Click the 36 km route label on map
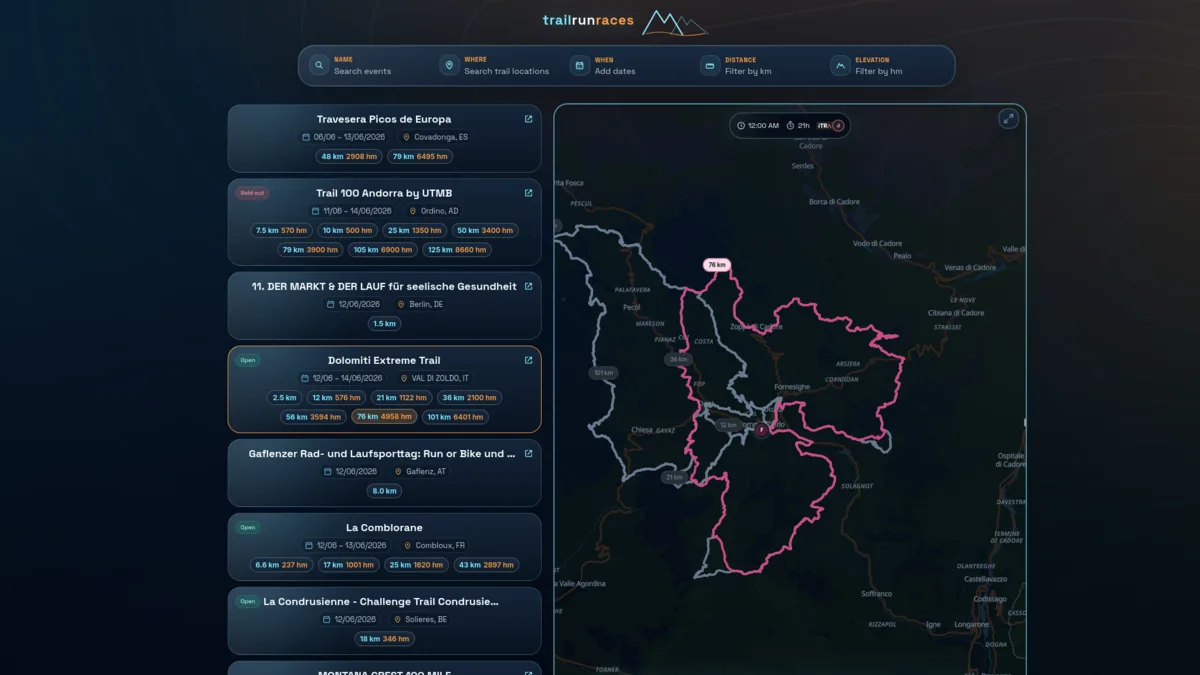The width and height of the screenshot is (1200, 675). (x=679, y=359)
